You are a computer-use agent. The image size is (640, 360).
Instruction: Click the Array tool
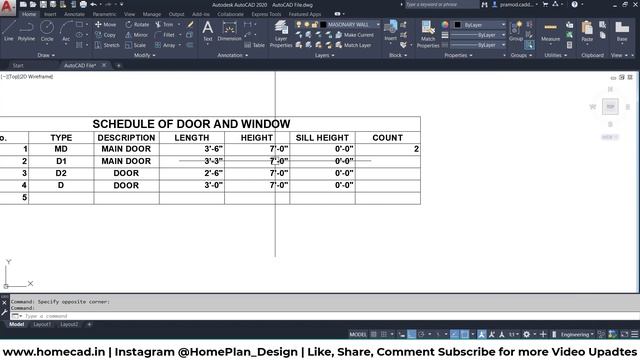click(x=165, y=45)
